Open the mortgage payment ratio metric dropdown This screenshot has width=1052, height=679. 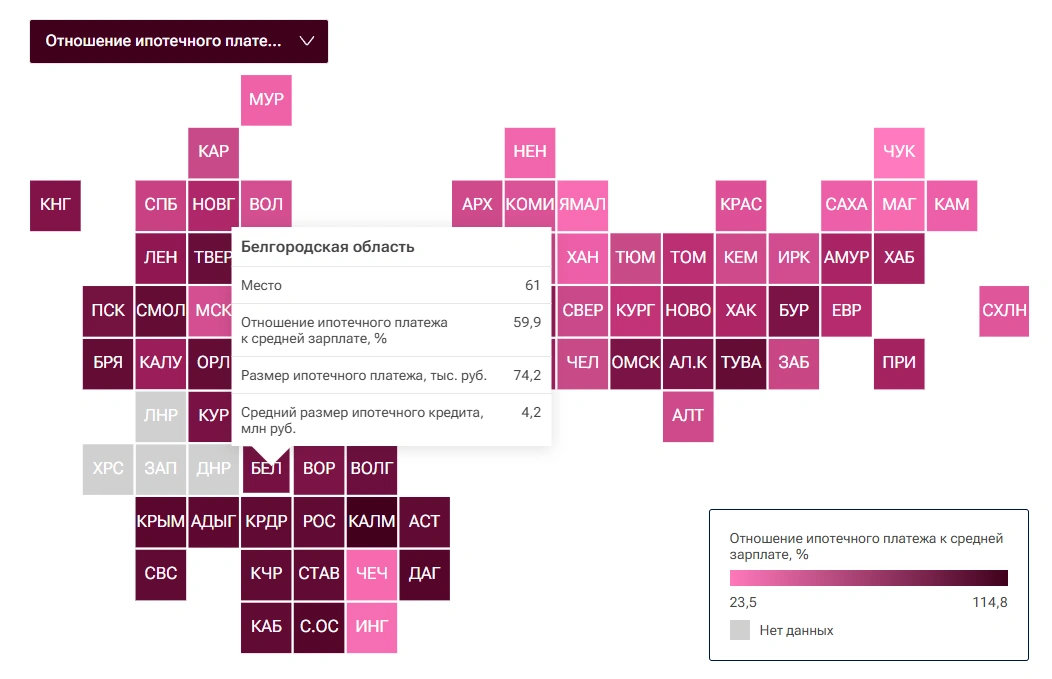[x=165, y=41]
